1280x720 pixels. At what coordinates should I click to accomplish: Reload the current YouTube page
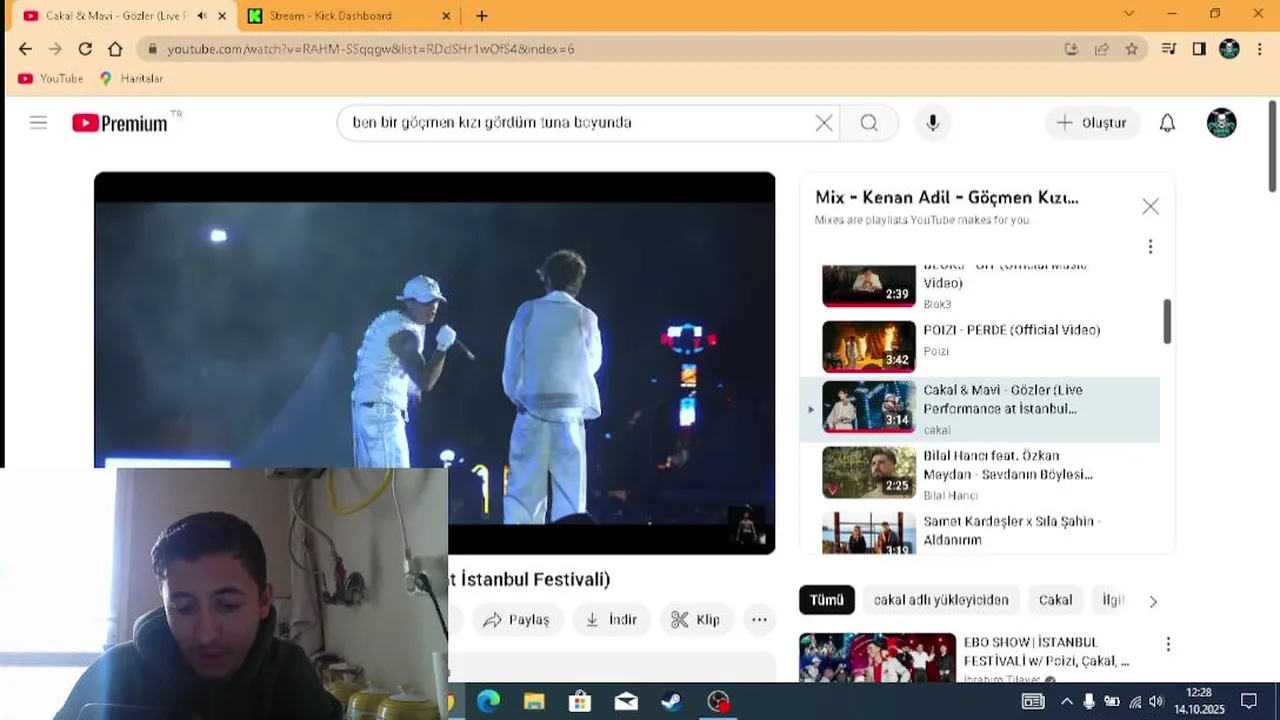coord(85,49)
